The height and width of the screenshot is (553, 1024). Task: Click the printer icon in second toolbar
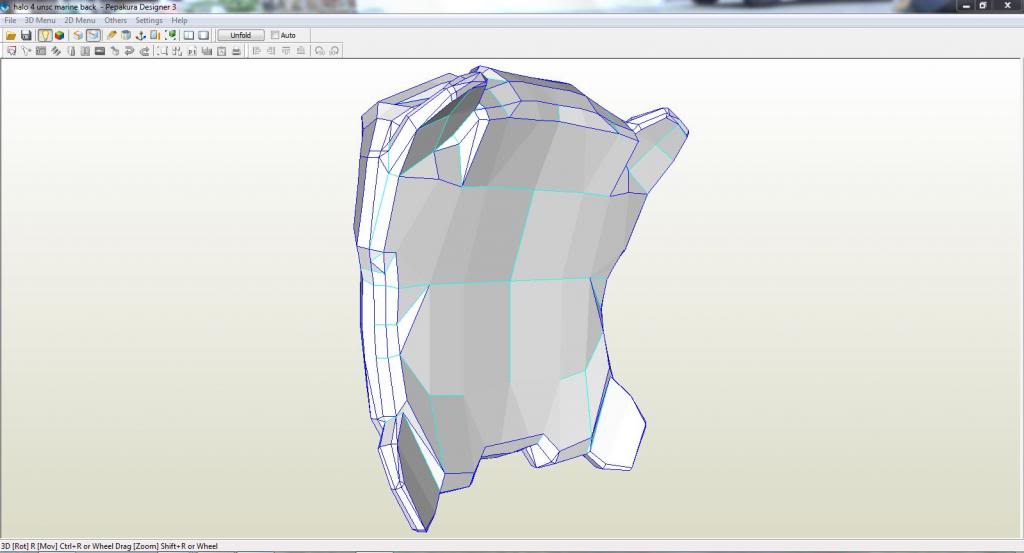pyautogui.click(x=236, y=51)
